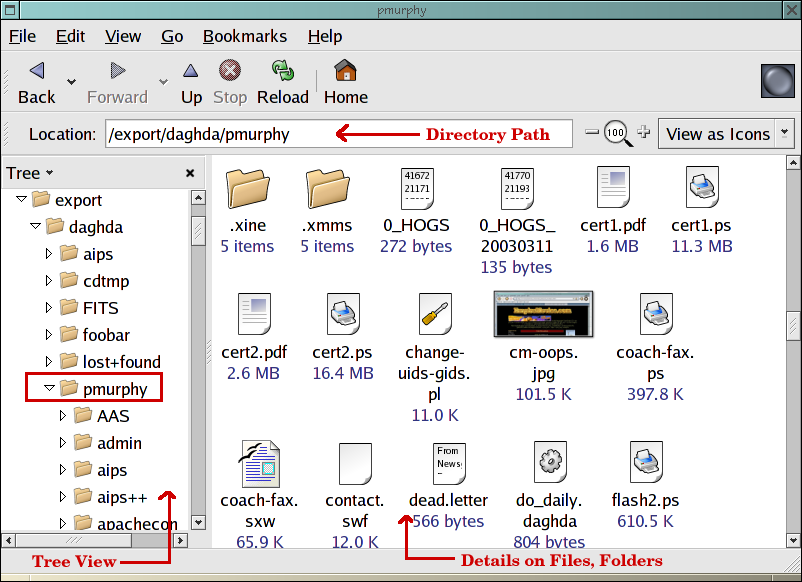This screenshot has width=802, height=582.
Task: Select the change-uids-gids.pl script icon
Action: click(435, 314)
